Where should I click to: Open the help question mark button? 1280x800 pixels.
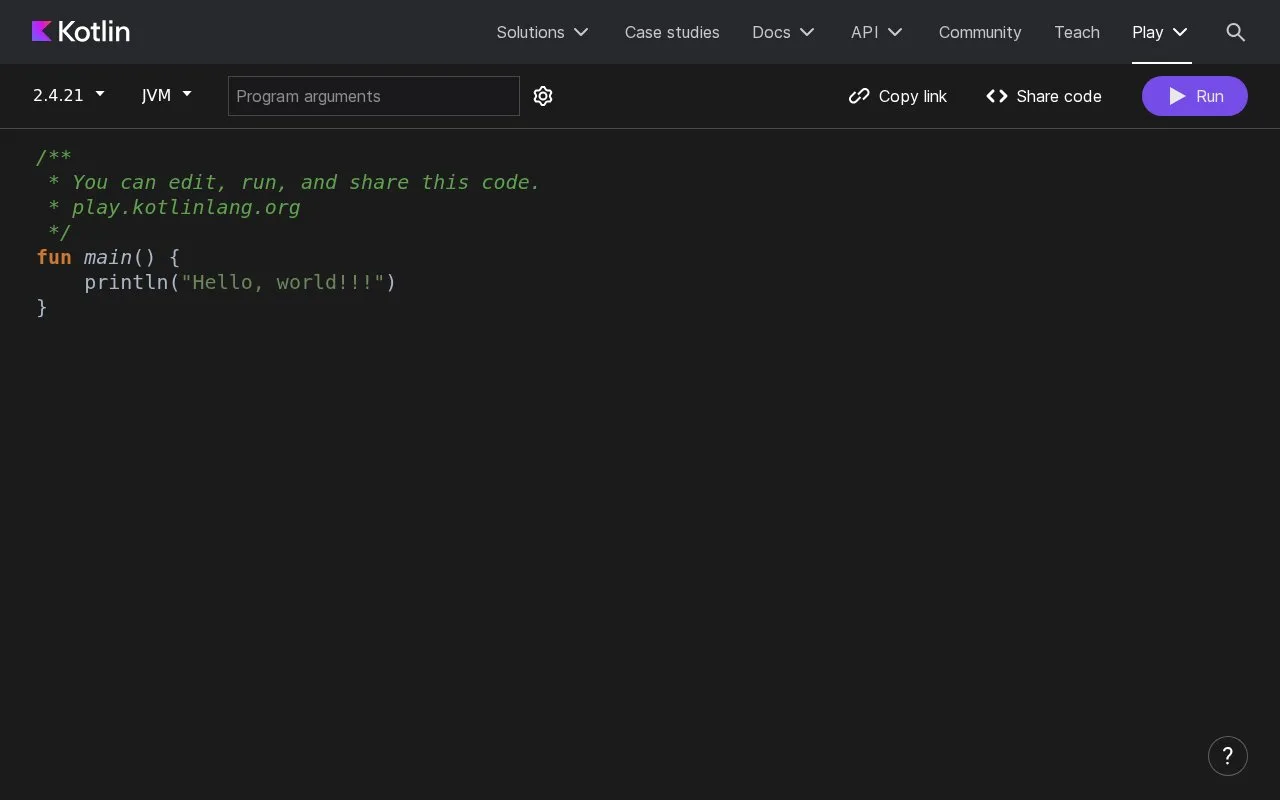click(1227, 756)
